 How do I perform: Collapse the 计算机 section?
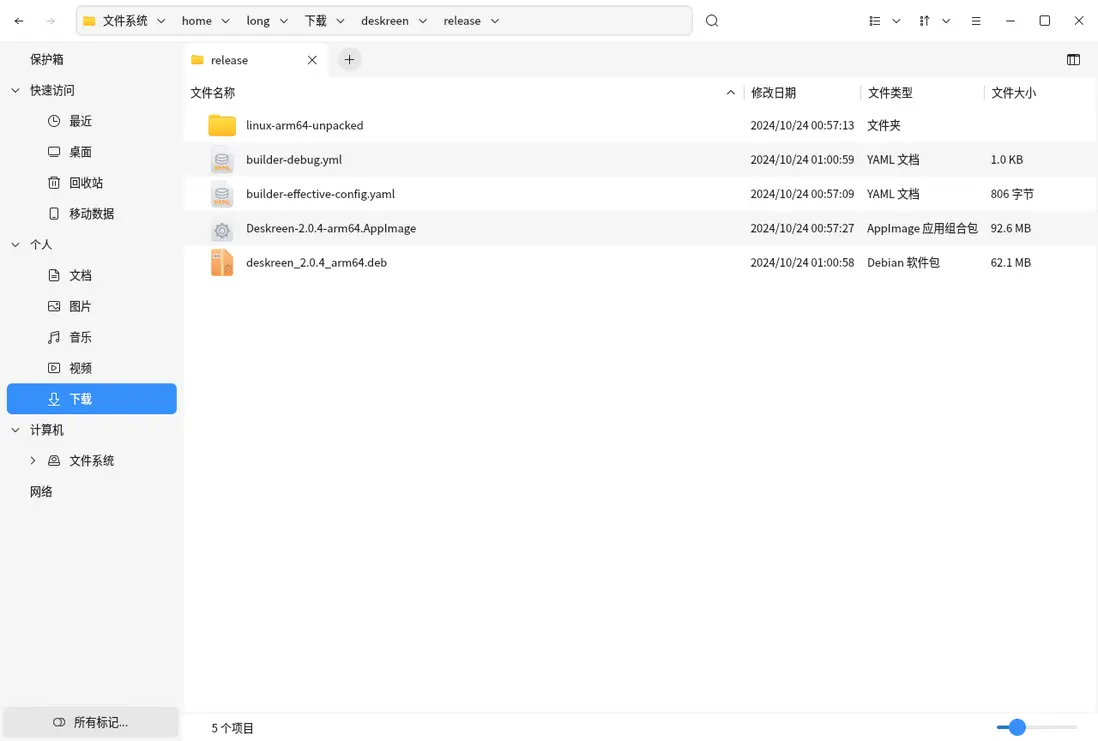pyautogui.click(x=15, y=429)
